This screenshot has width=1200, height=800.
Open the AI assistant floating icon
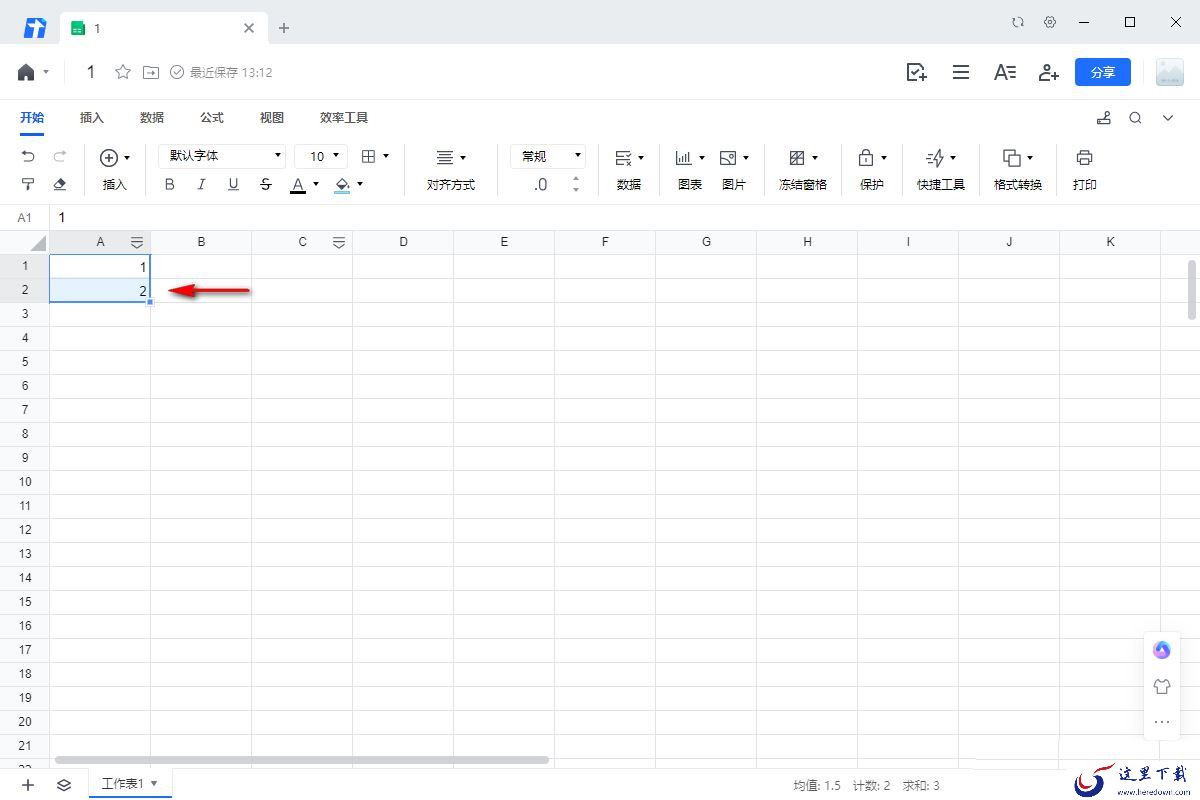[1161, 650]
